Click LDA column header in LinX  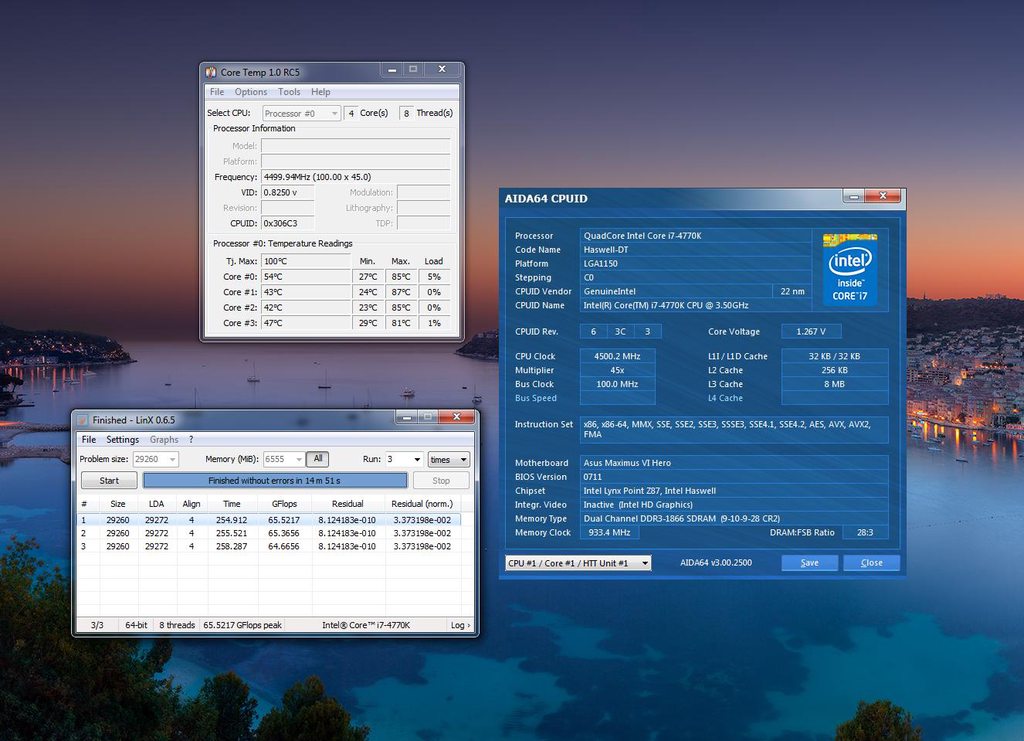click(x=157, y=504)
